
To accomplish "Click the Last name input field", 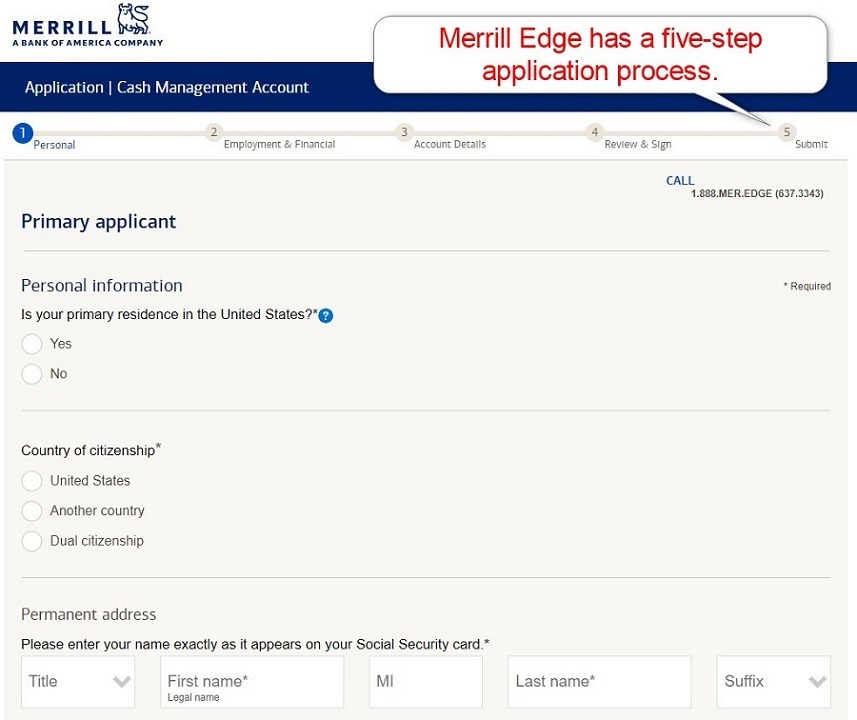I will [598, 681].
